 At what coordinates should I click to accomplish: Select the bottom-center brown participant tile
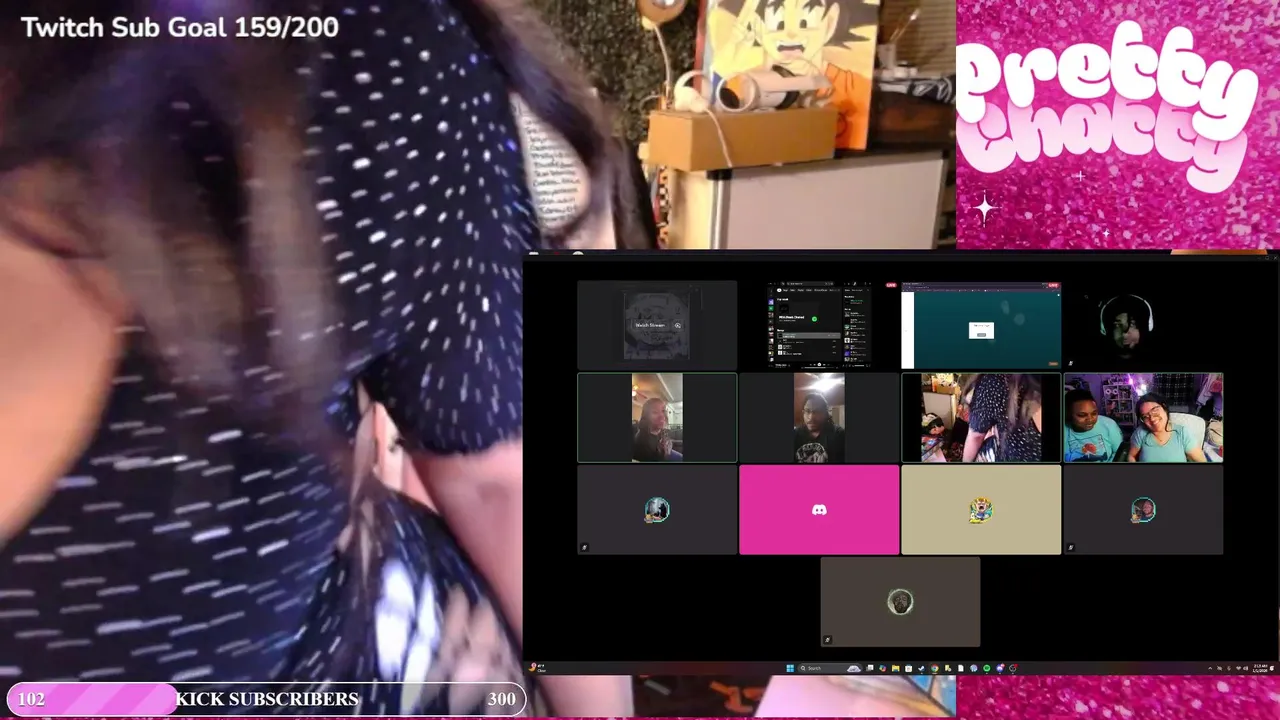pos(900,602)
